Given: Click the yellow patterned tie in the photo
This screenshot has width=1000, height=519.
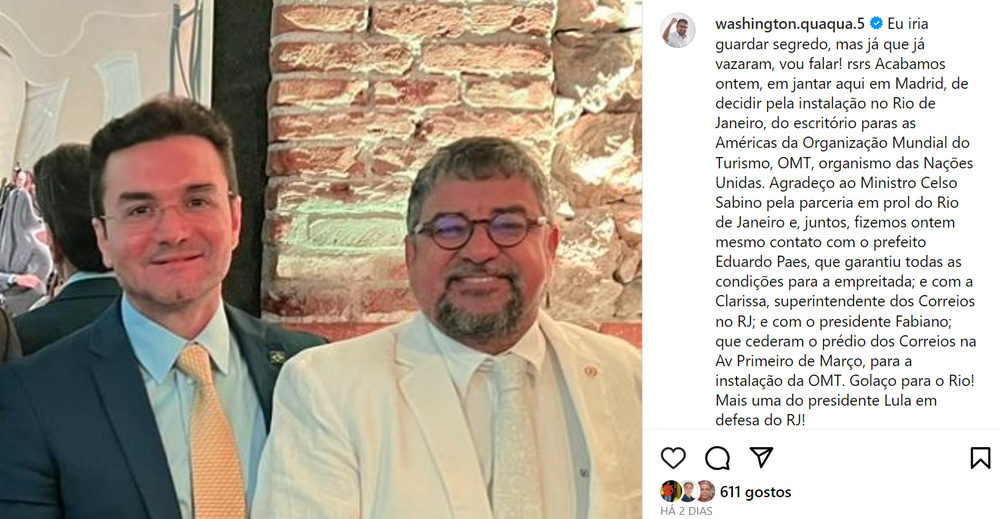Looking at the screenshot, I should coord(210,434).
